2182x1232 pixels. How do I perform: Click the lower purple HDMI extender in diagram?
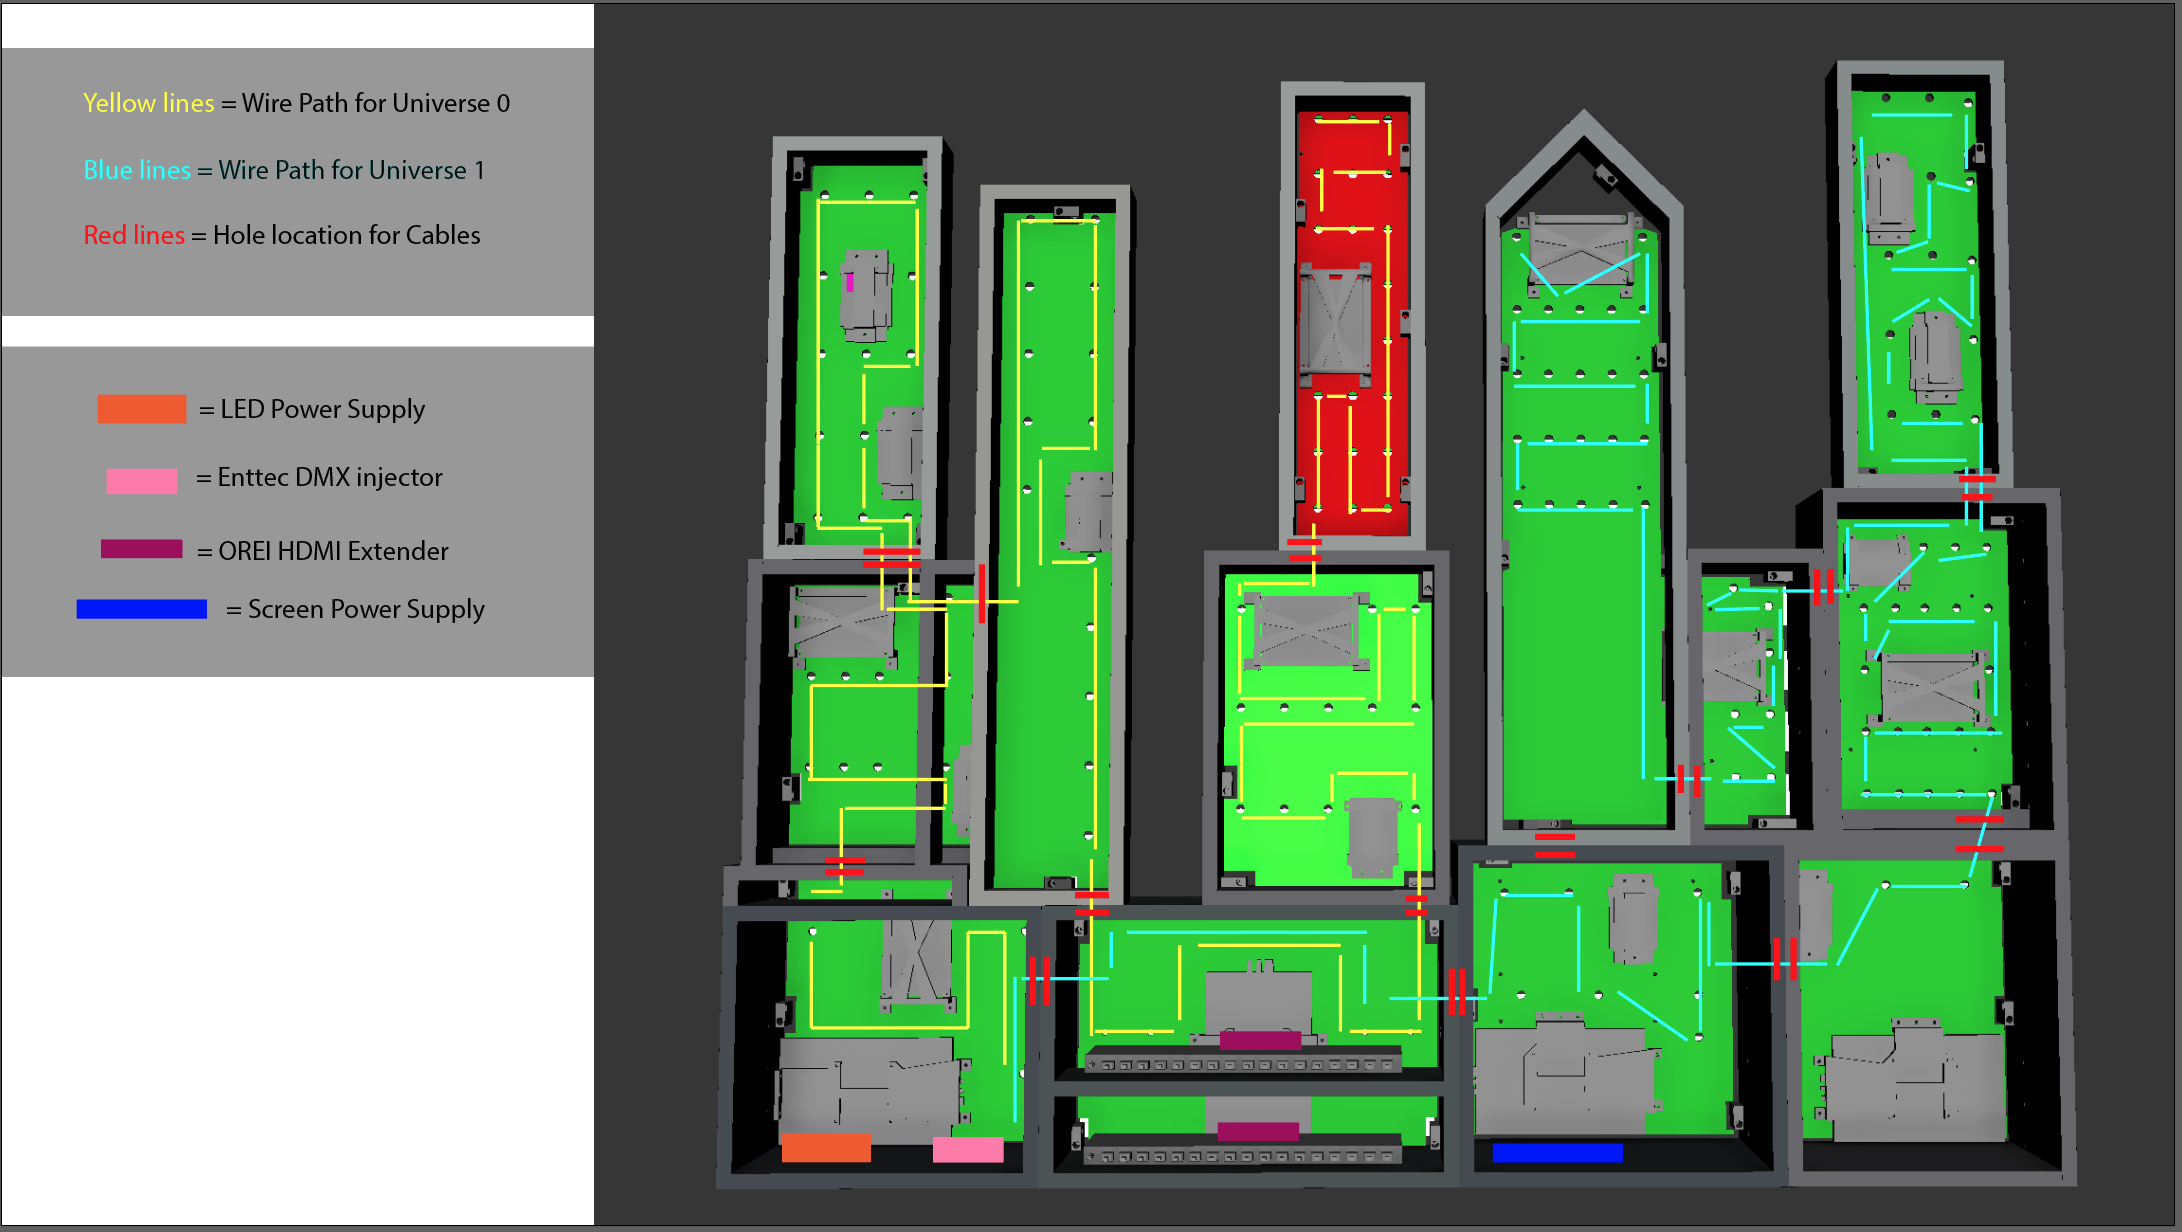tap(1258, 1131)
